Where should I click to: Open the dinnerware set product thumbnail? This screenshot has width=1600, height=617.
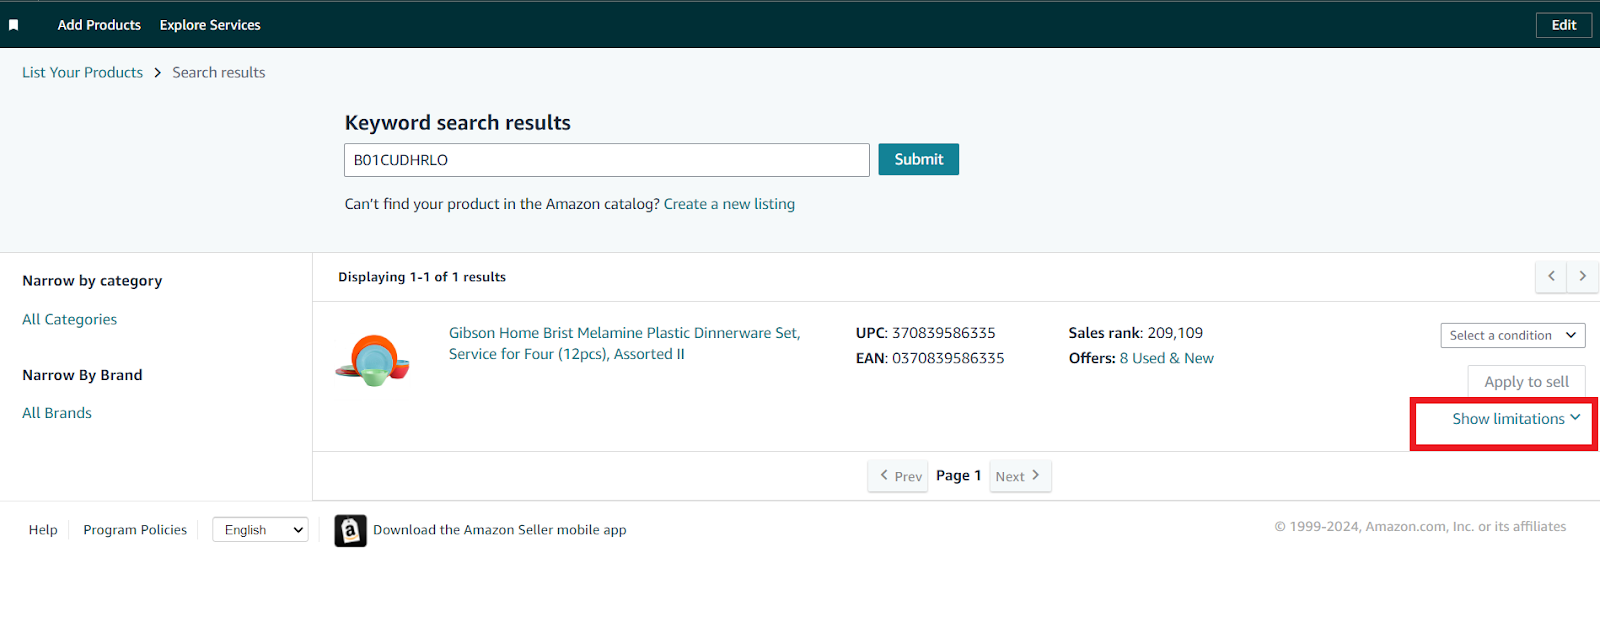[373, 360]
